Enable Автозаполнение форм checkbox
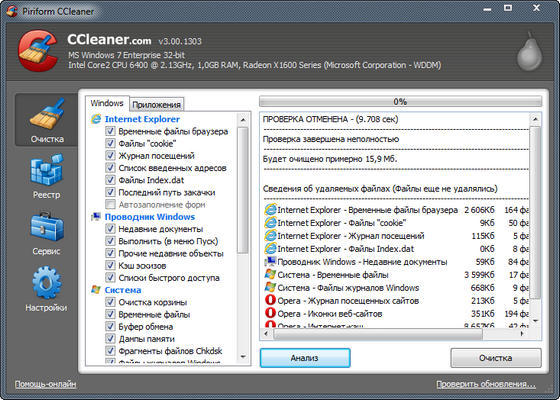 click(110, 205)
